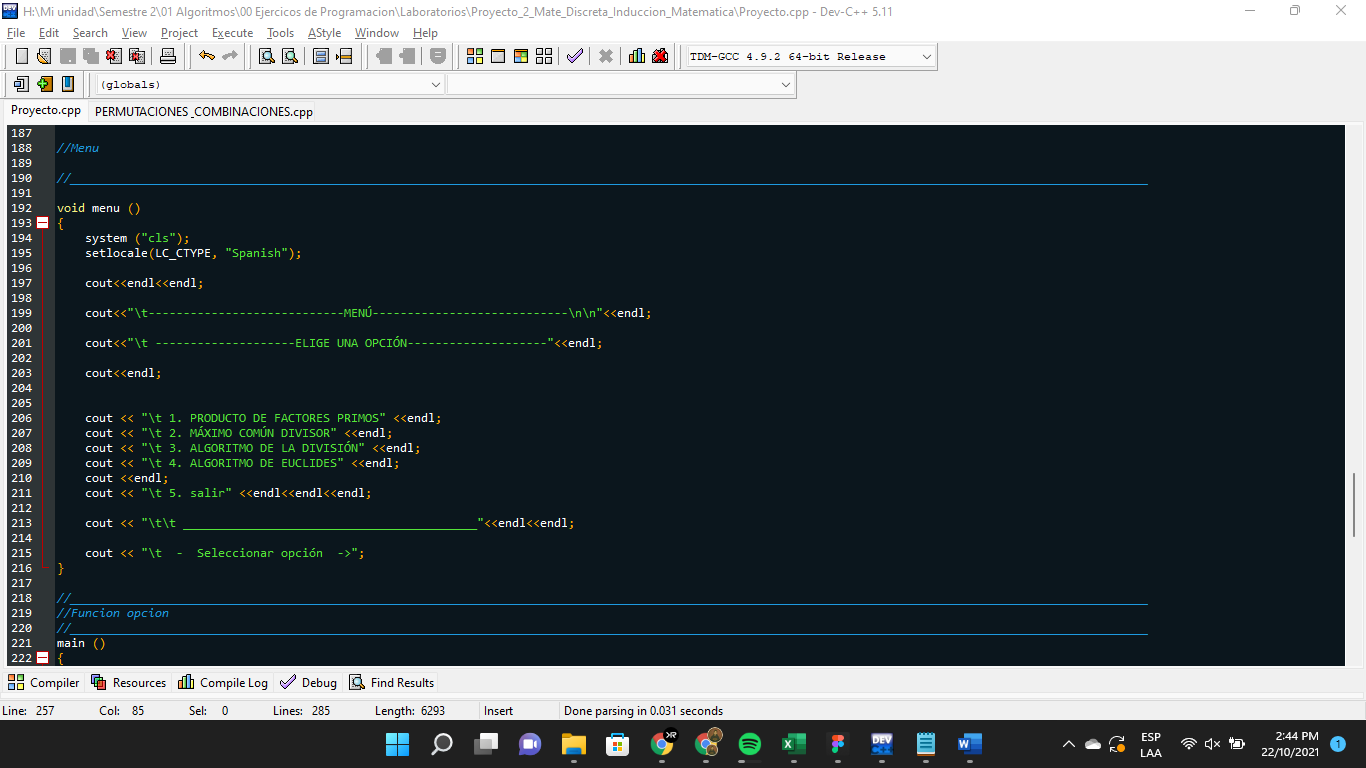1366x768 pixels.
Task: Open the Print icon on the toolbar
Action: coord(168,56)
